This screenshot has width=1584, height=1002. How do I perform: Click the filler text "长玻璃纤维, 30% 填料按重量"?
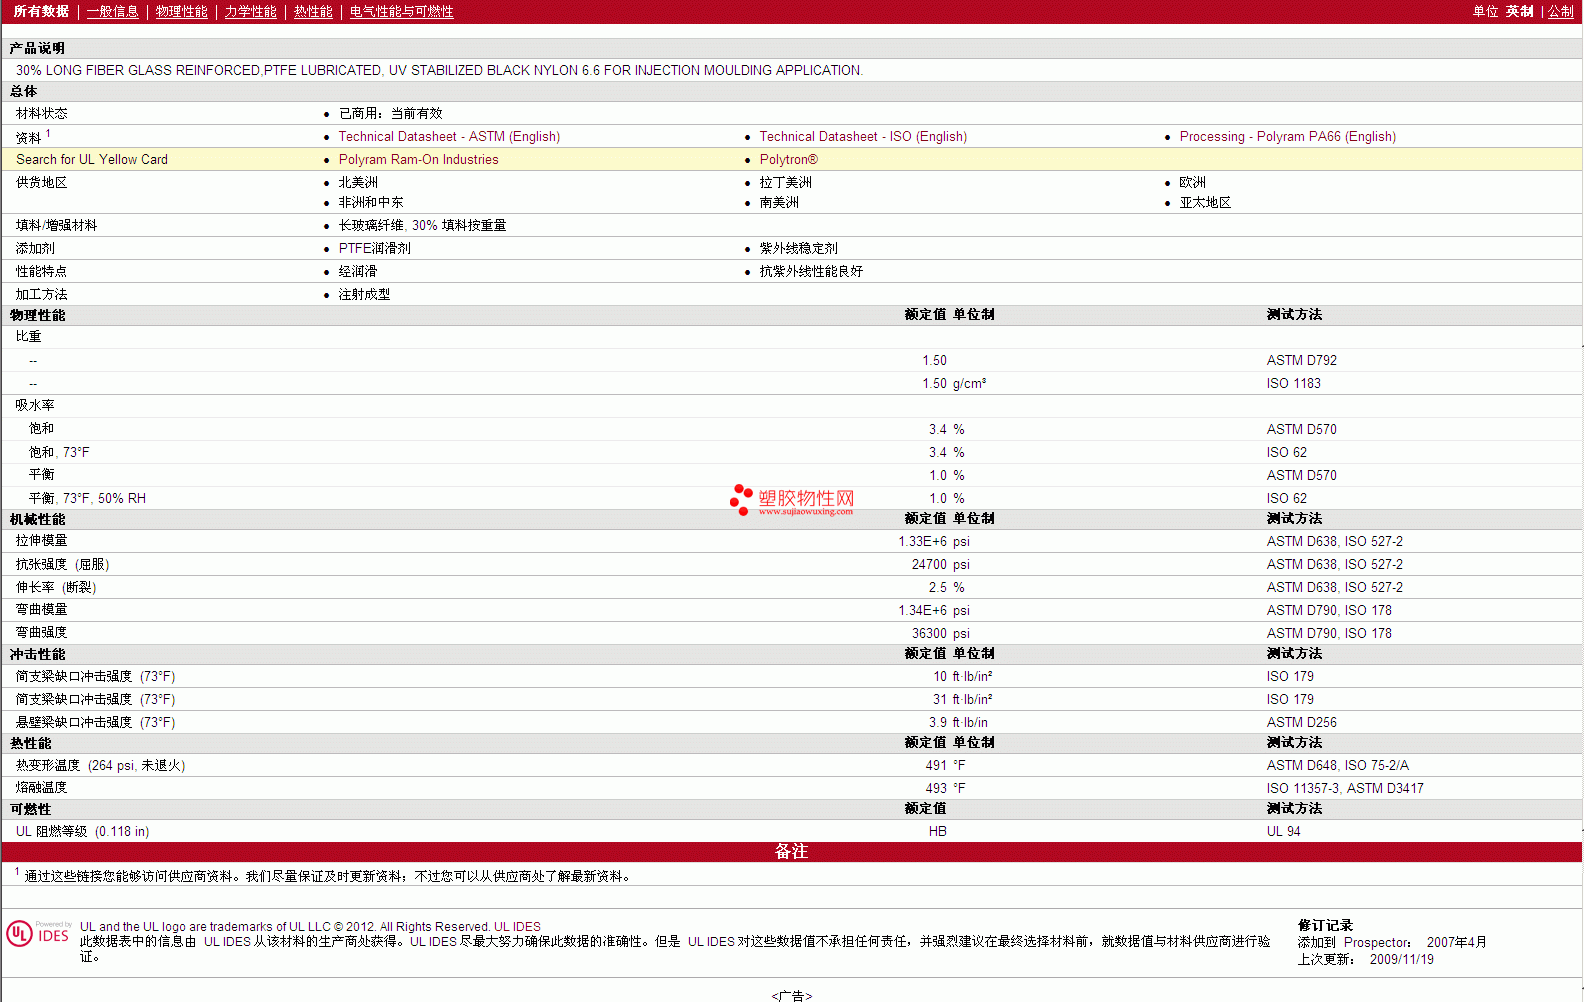coord(422,226)
